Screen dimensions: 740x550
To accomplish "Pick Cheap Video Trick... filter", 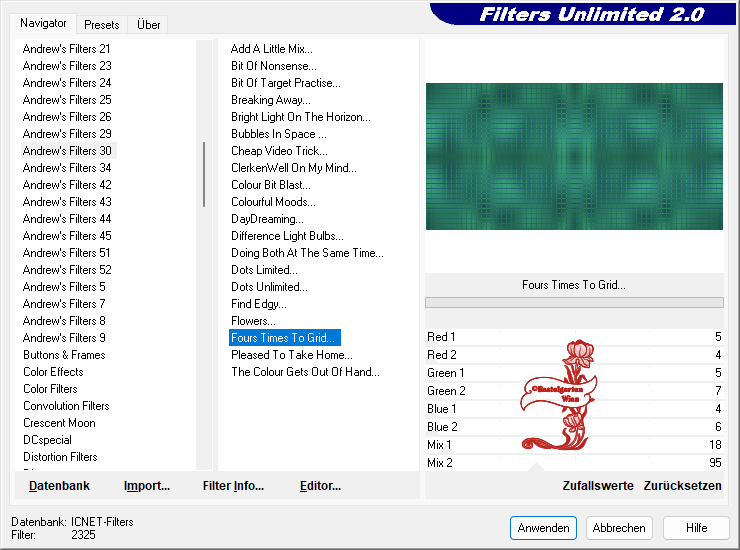I will 279,151.
